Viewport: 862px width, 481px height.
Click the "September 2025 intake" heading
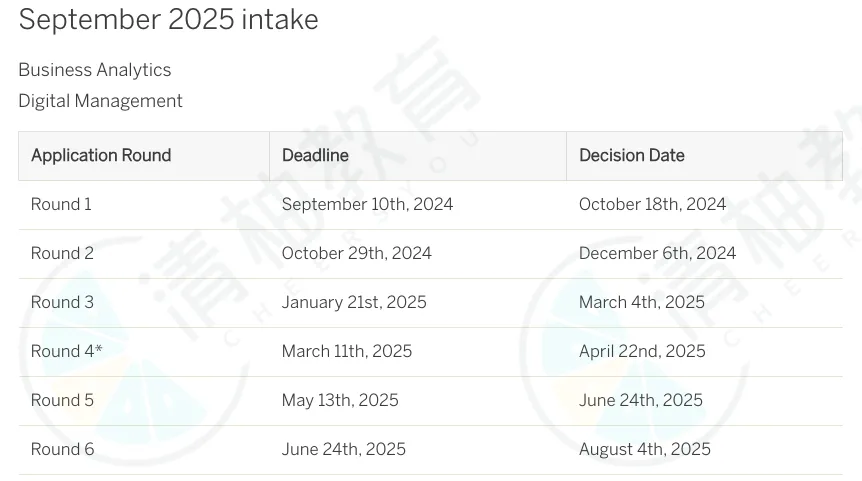(x=168, y=20)
